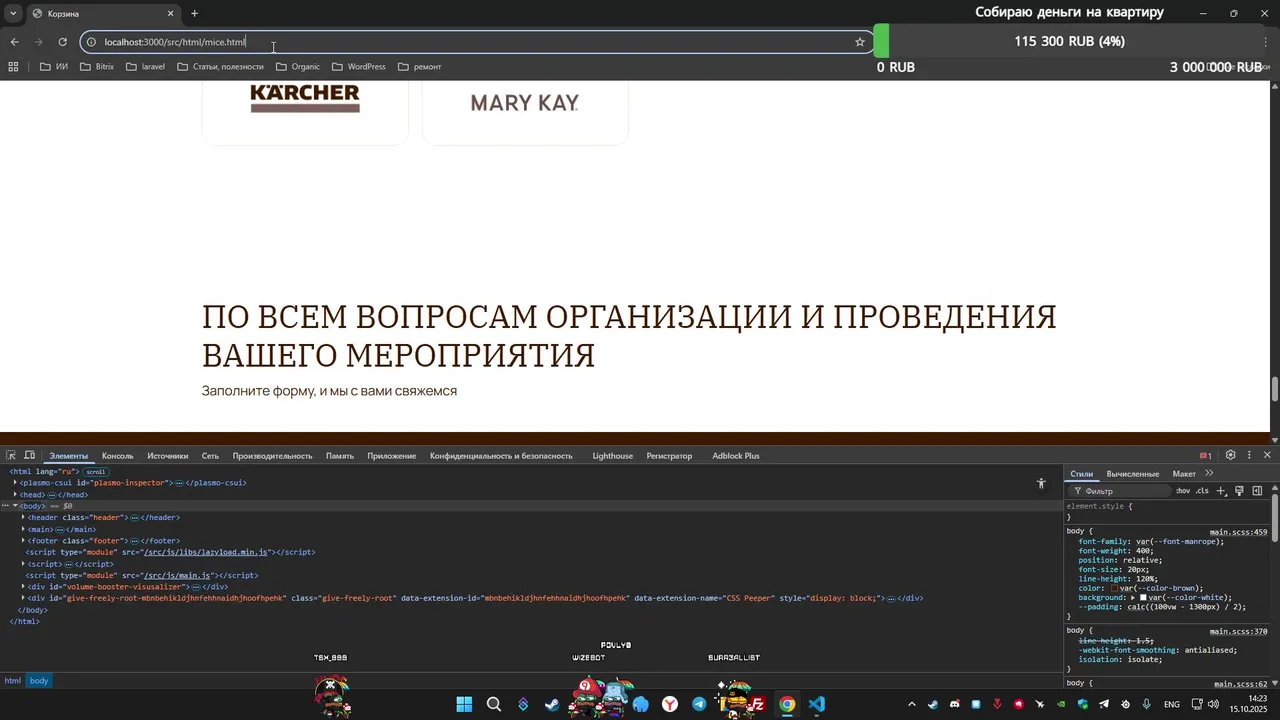This screenshot has width=1280, height=720.
Task: Click the Chrome icon in the taskbar
Action: pos(788,704)
